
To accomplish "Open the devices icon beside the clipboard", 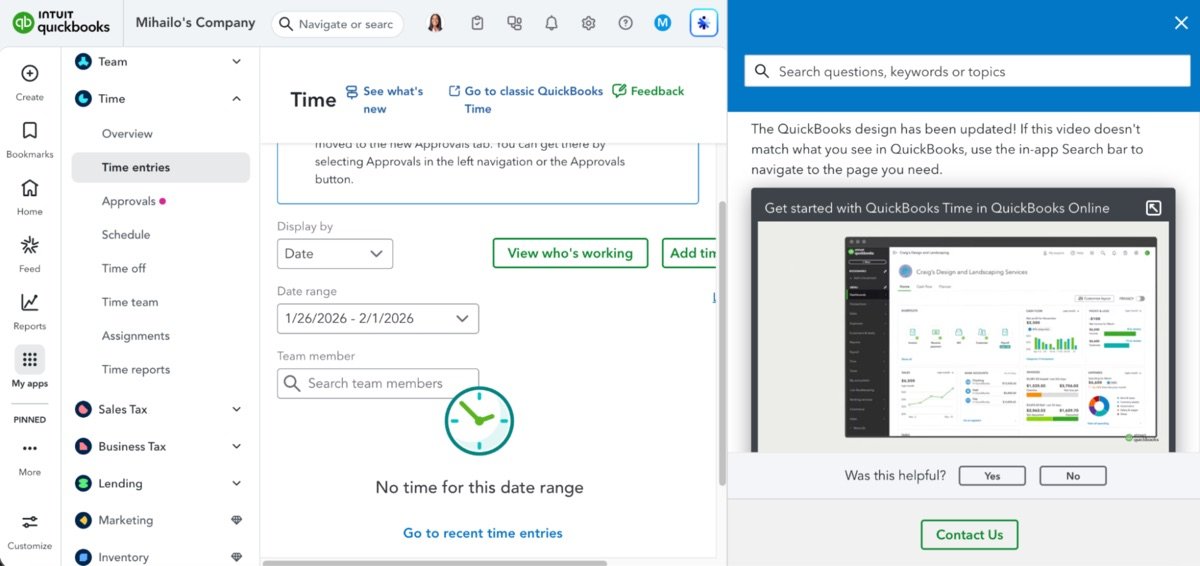I will (514, 23).
